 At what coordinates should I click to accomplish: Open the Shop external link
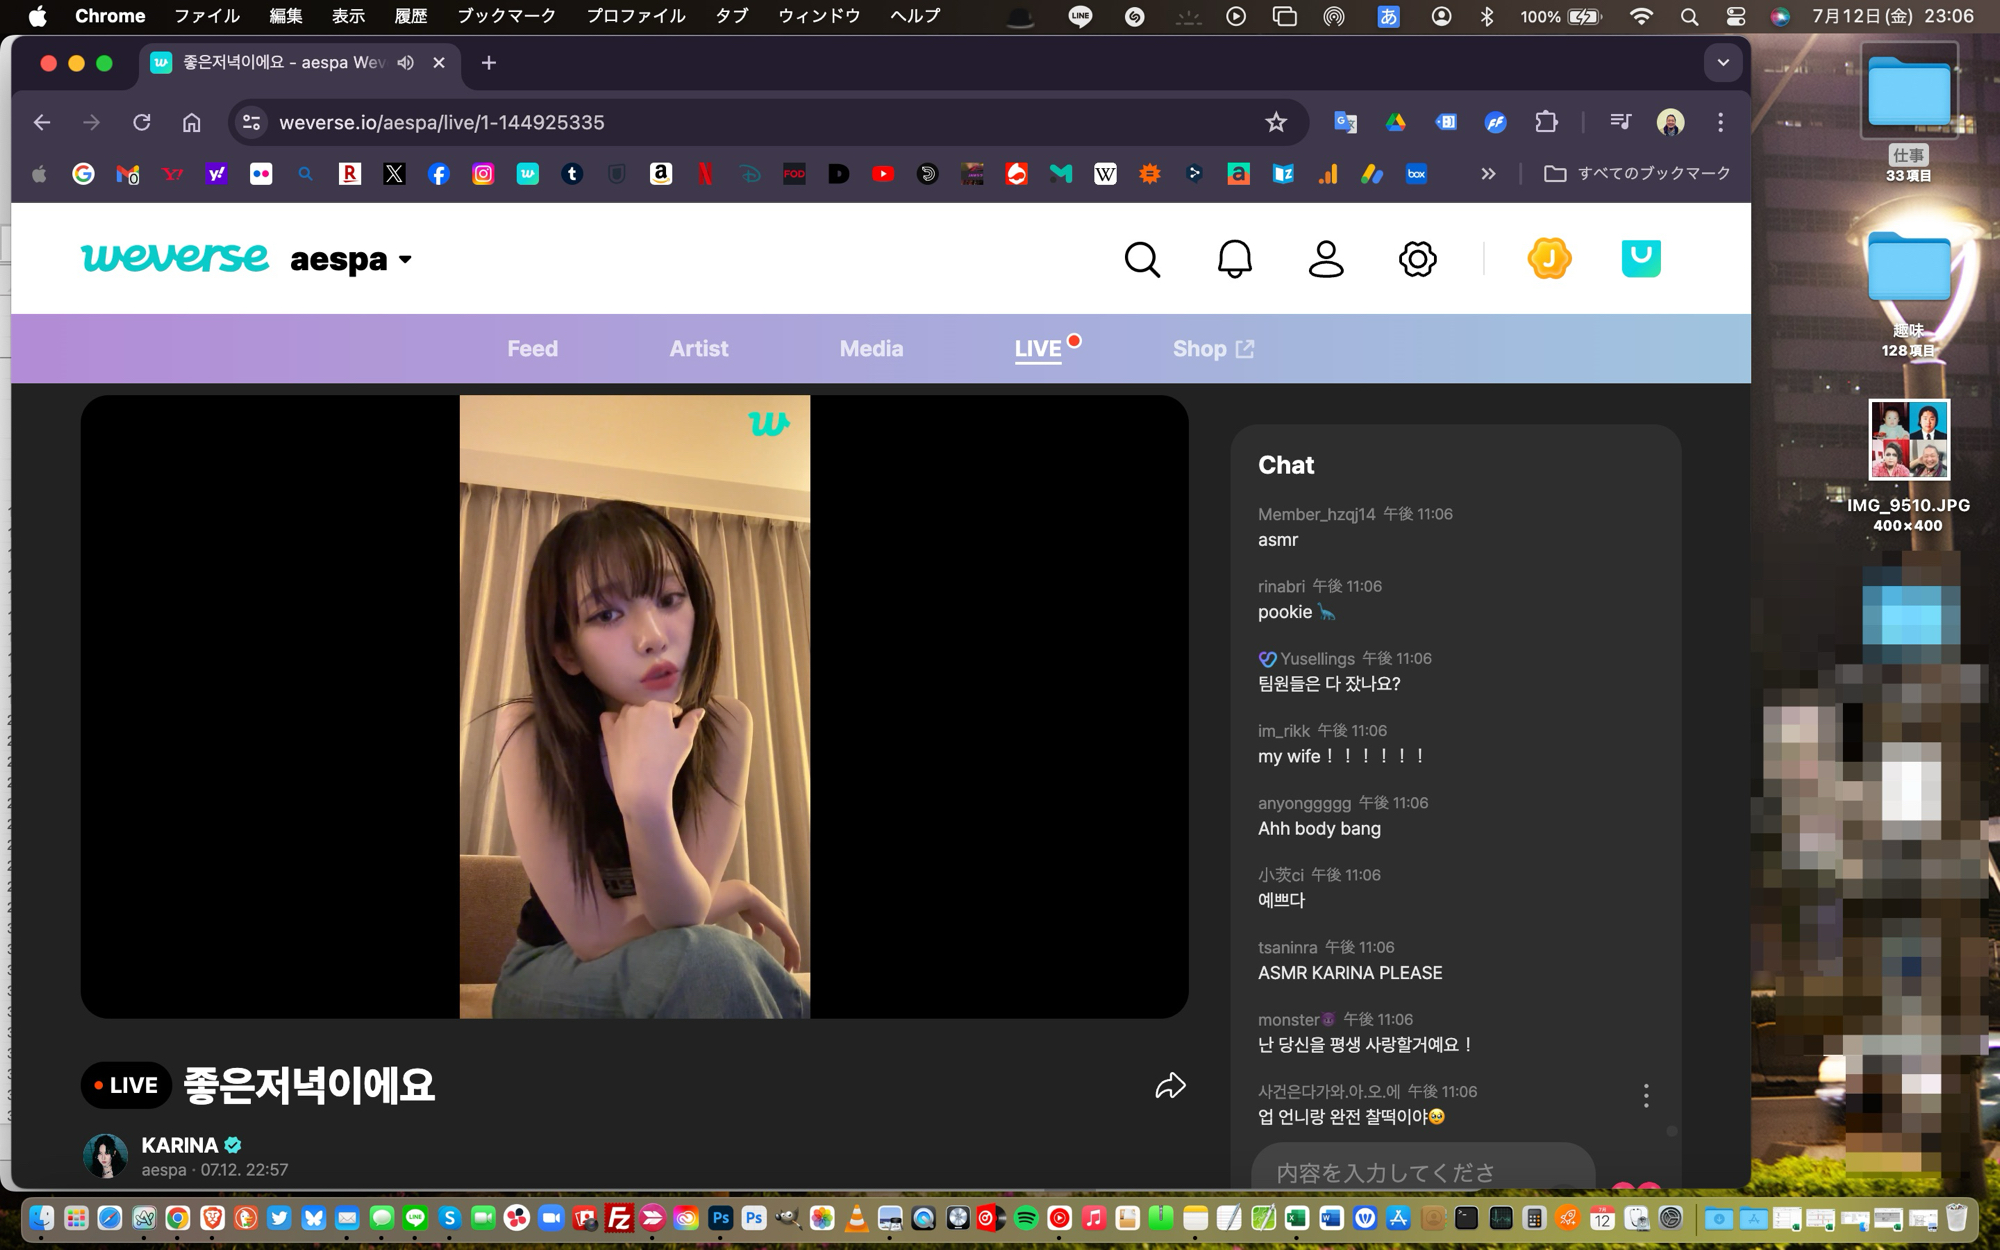[x=1212, y=349]
